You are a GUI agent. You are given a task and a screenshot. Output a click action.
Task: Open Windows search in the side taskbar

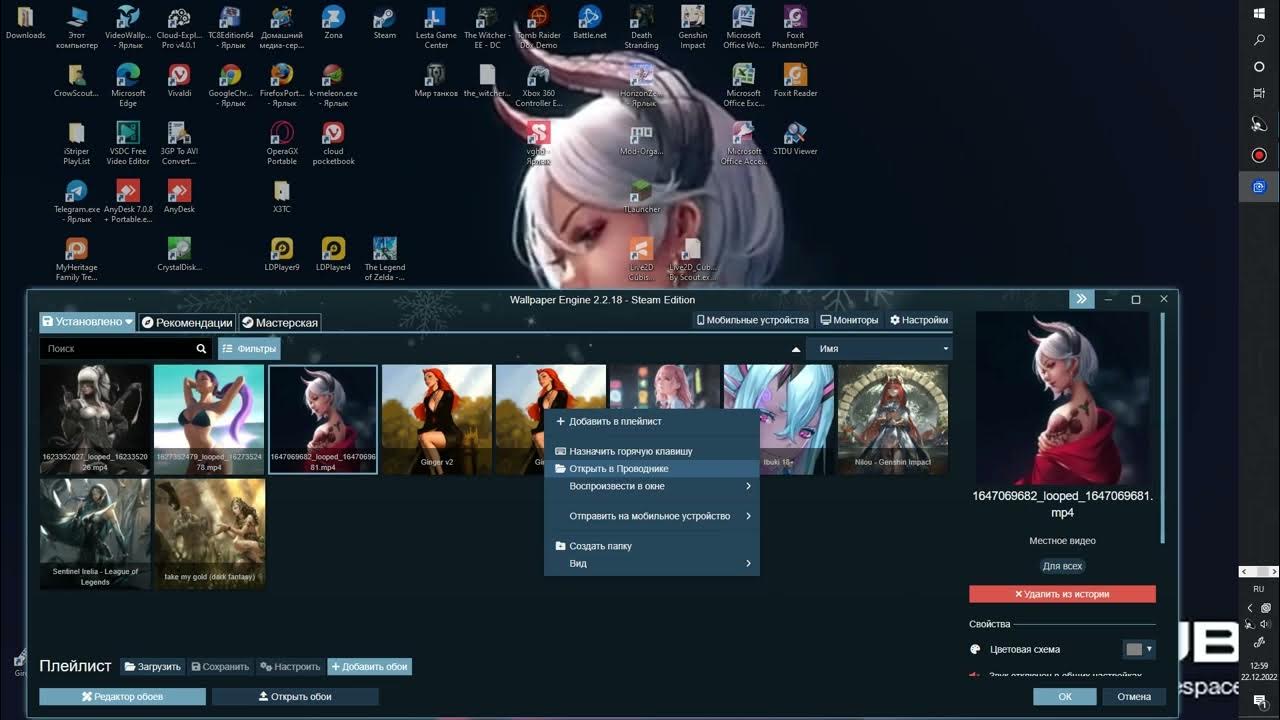[x=1259, y=40]
